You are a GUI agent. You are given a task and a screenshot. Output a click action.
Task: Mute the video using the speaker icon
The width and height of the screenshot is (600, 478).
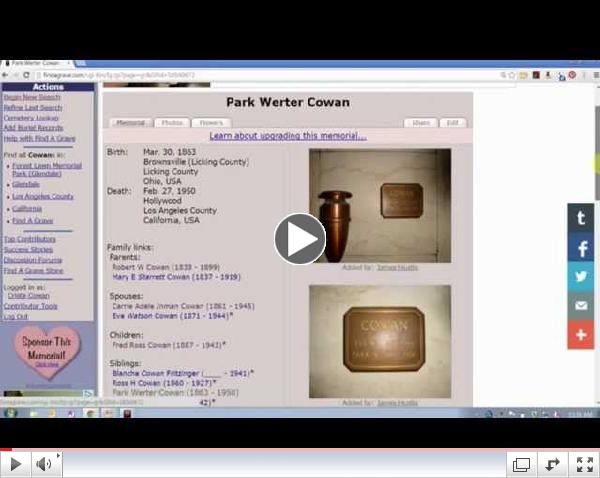point(43,464)
